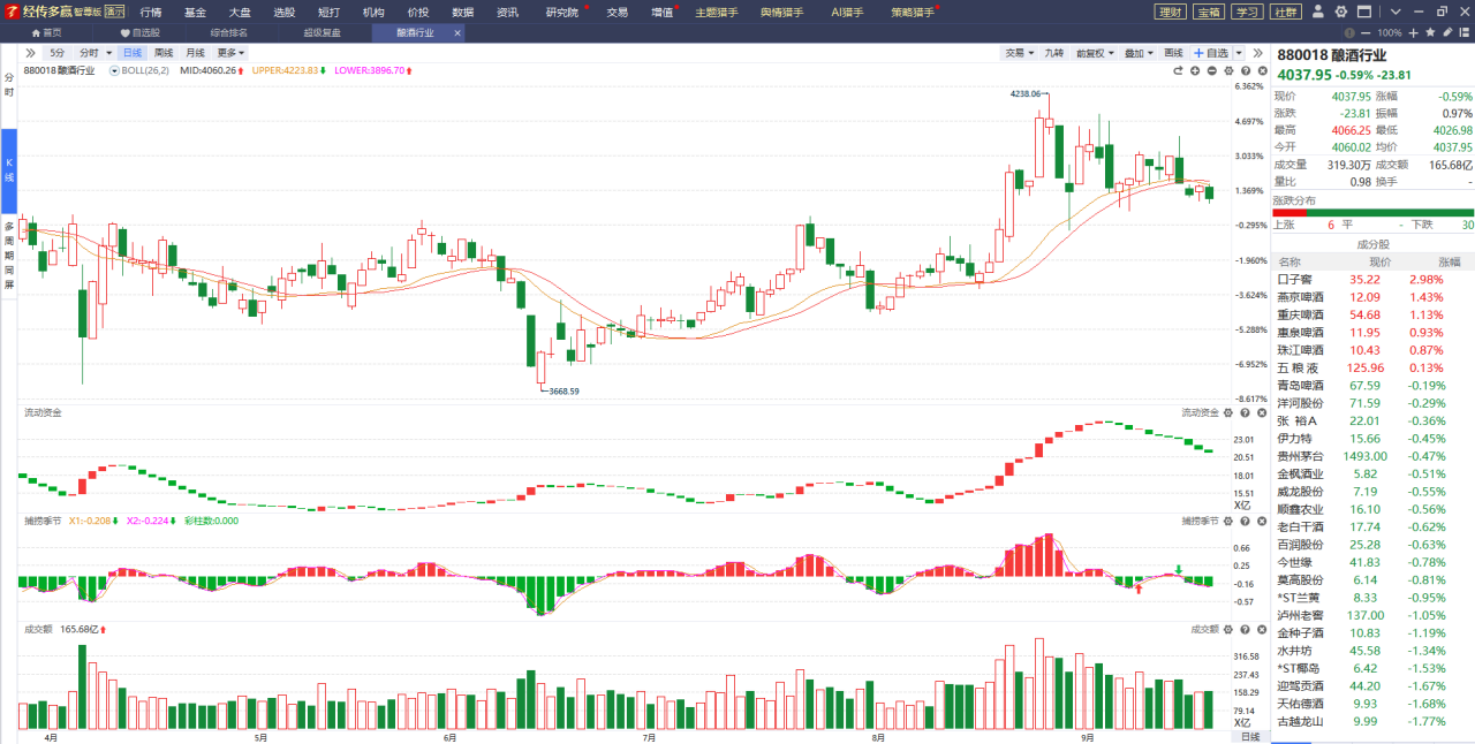
Task: Click the star favorite icon in toolbar
Action: click(x=1430, y=33)
